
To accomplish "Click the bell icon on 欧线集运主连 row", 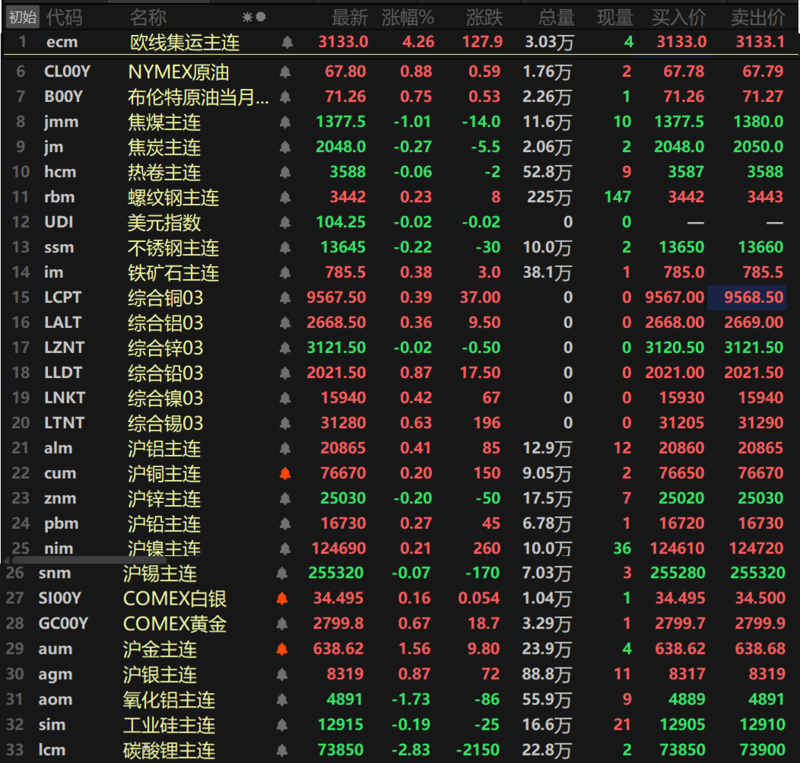I will pyautogui.click(x=287, y=42).
